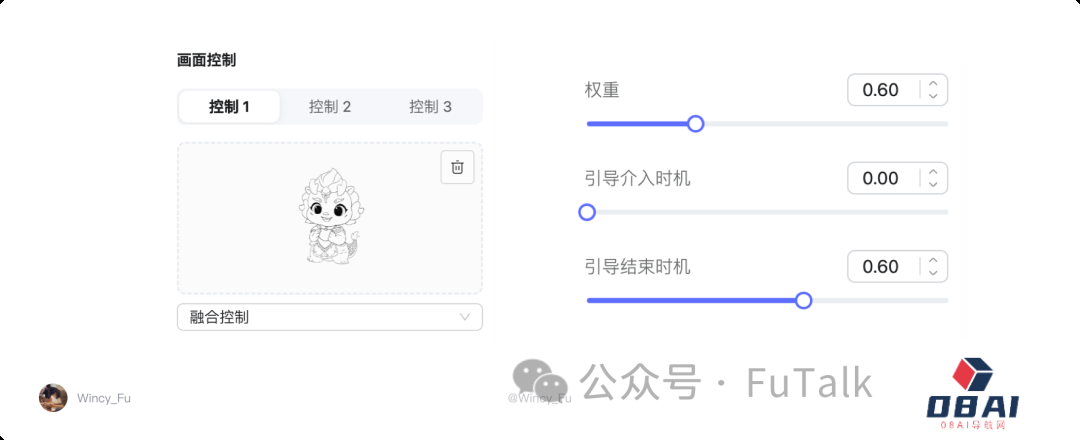Open the 融合控制 dropdown

point(330,317)
